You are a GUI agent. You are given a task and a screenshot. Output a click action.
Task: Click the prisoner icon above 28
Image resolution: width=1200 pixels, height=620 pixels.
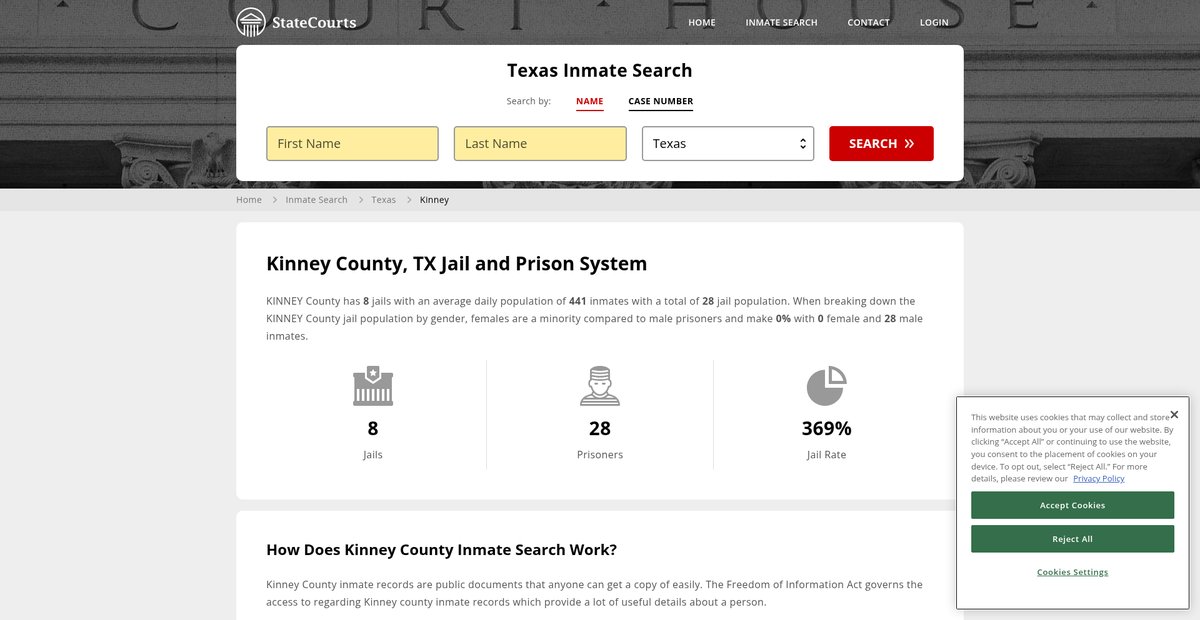(600, 386)
